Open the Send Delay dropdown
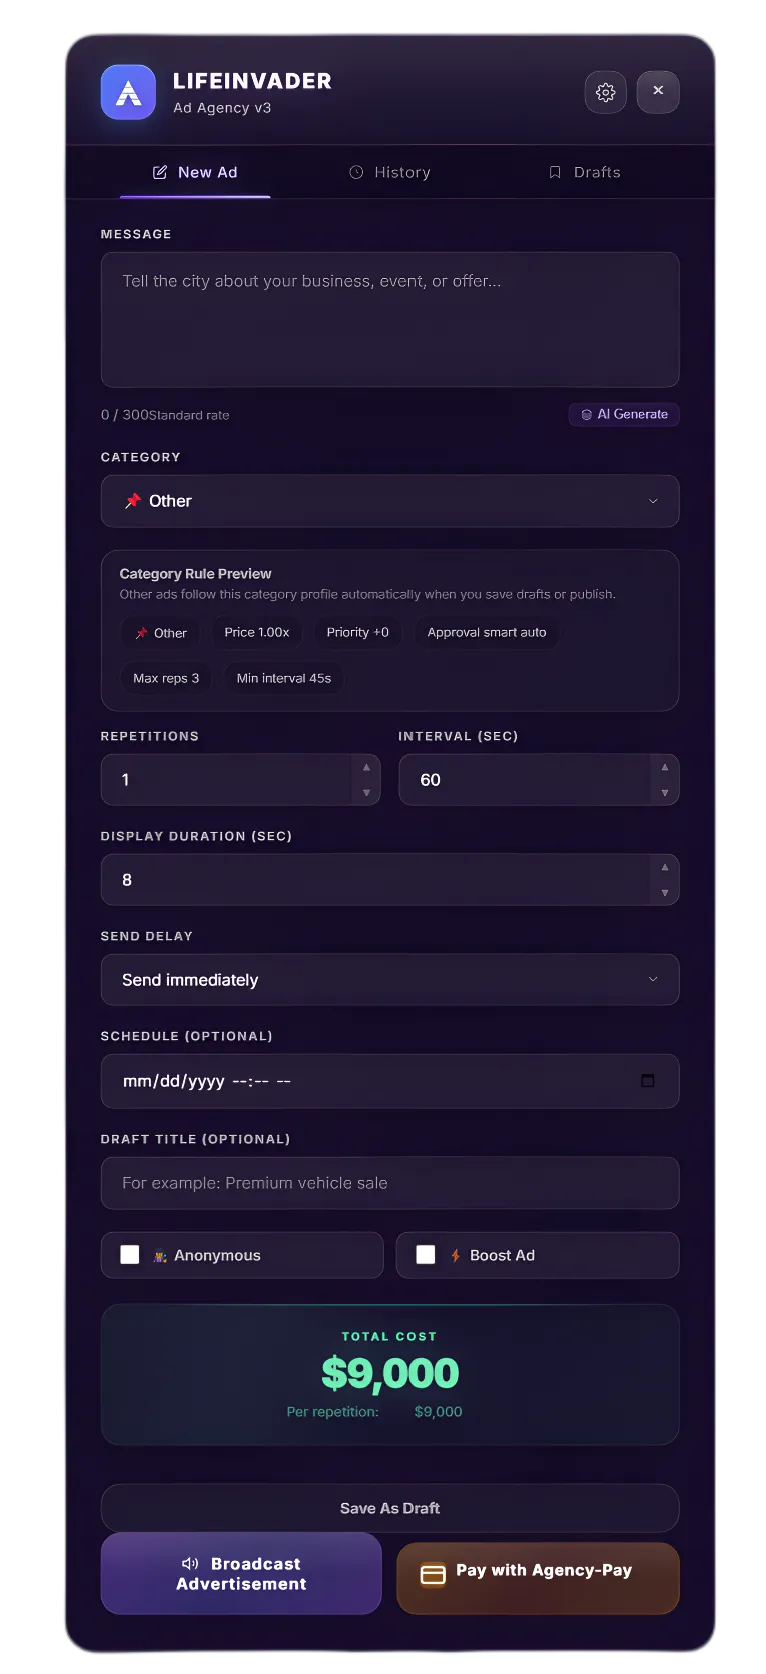Screen dimensions: 766x1674 (x=390, y=980)
